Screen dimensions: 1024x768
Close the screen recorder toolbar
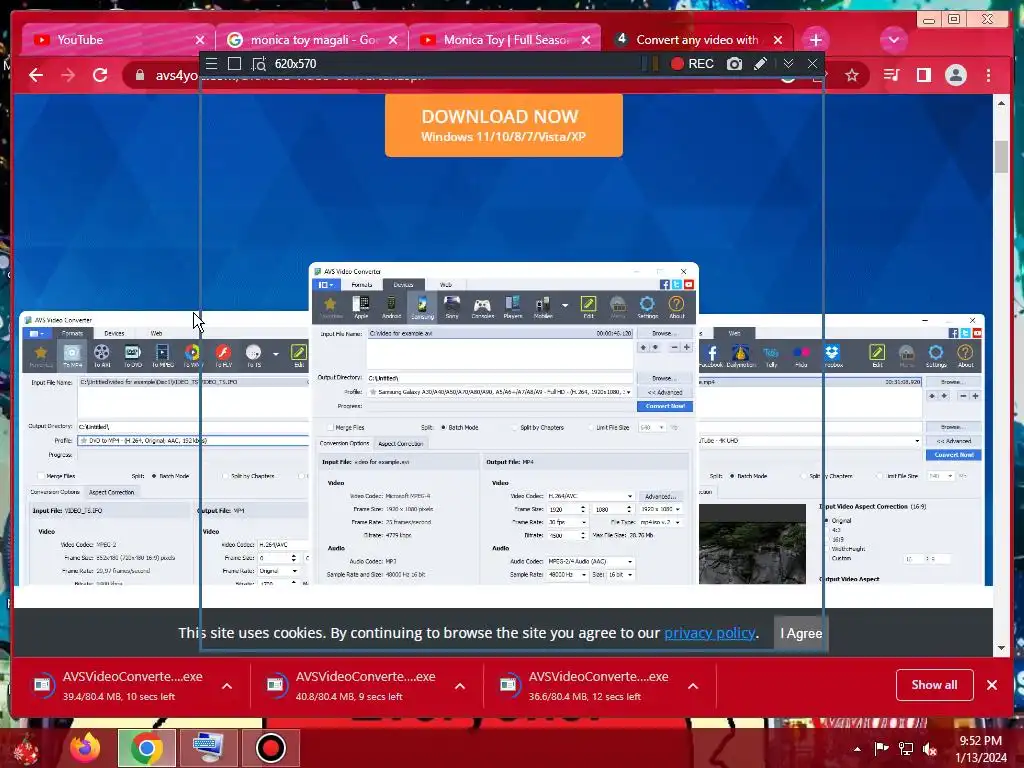pos(812,63)
